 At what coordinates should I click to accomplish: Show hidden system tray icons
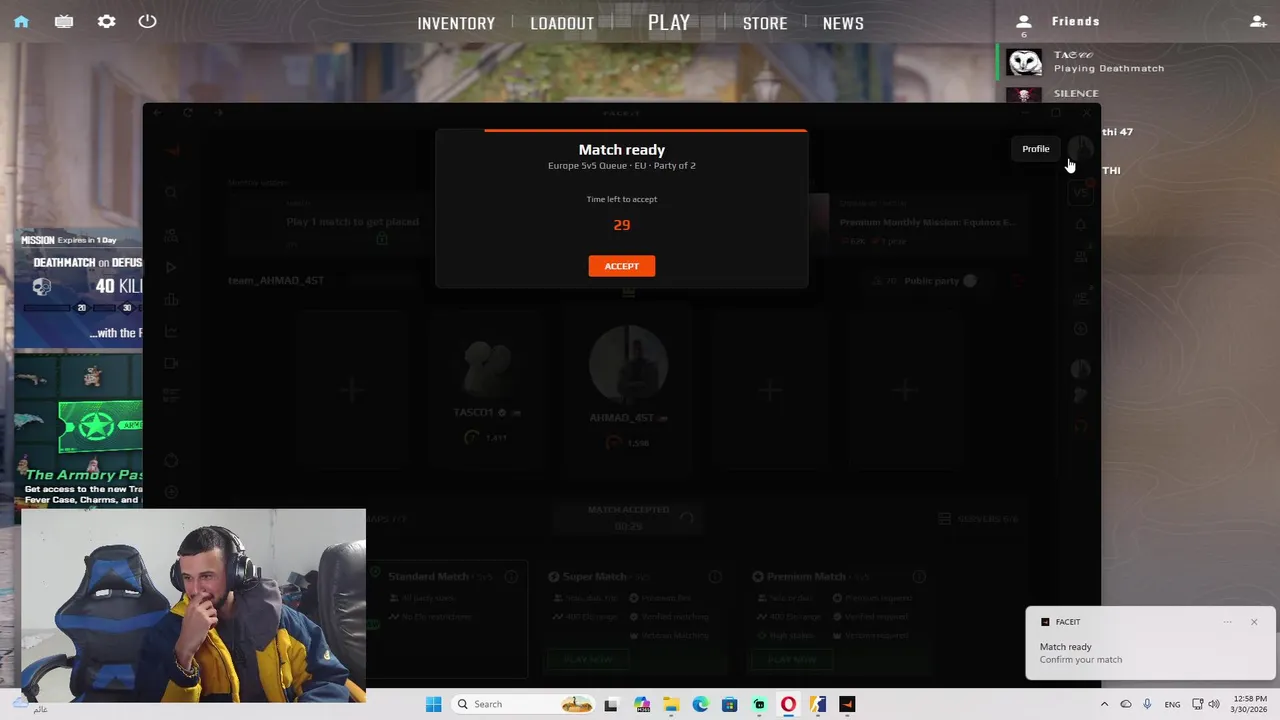click(x=1104, y=704)
